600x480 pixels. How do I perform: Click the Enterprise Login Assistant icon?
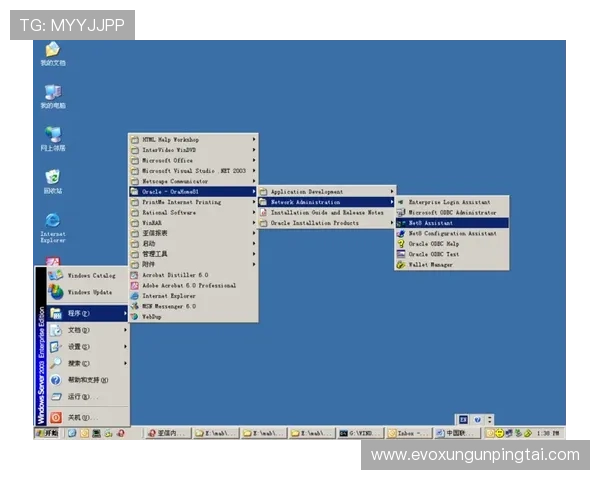pyautogui.click(x=401, y=202)
